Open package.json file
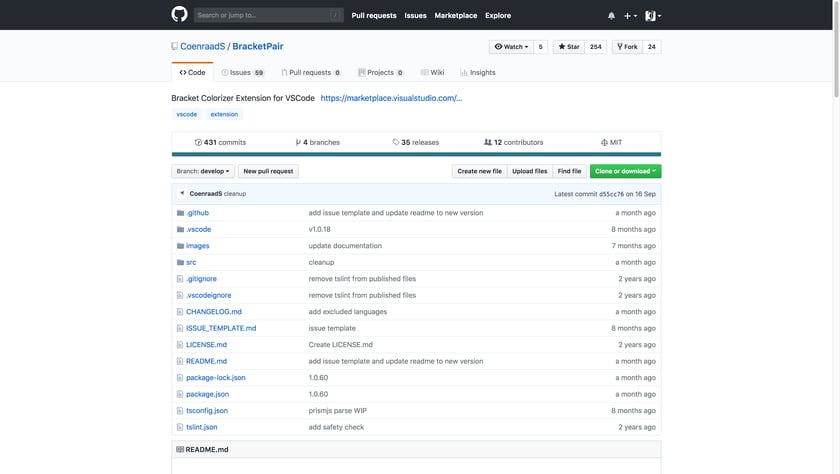 [207, 394]
